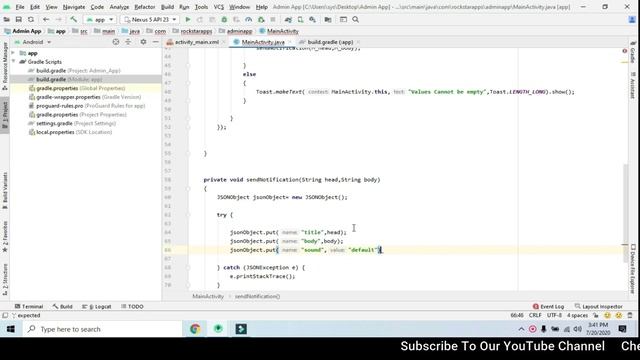Open the VCS menu
Screen dimensions: 640x360
coord(219,7)
